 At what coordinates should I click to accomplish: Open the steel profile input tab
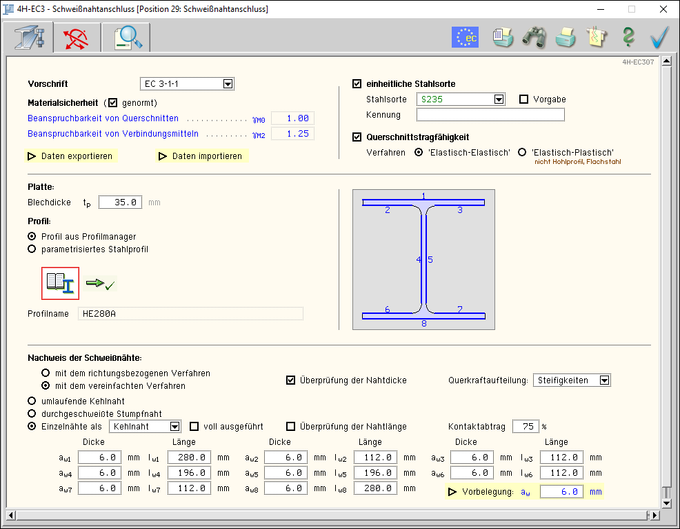[27, 38]
